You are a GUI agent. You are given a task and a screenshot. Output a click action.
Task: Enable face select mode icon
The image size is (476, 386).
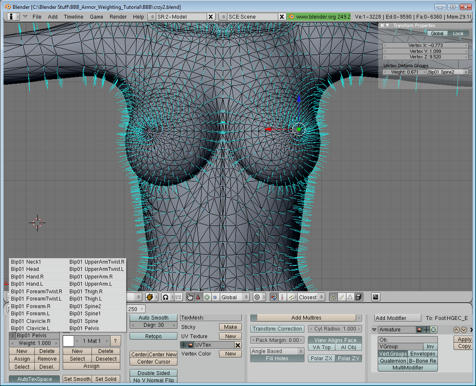coord(350,297)
